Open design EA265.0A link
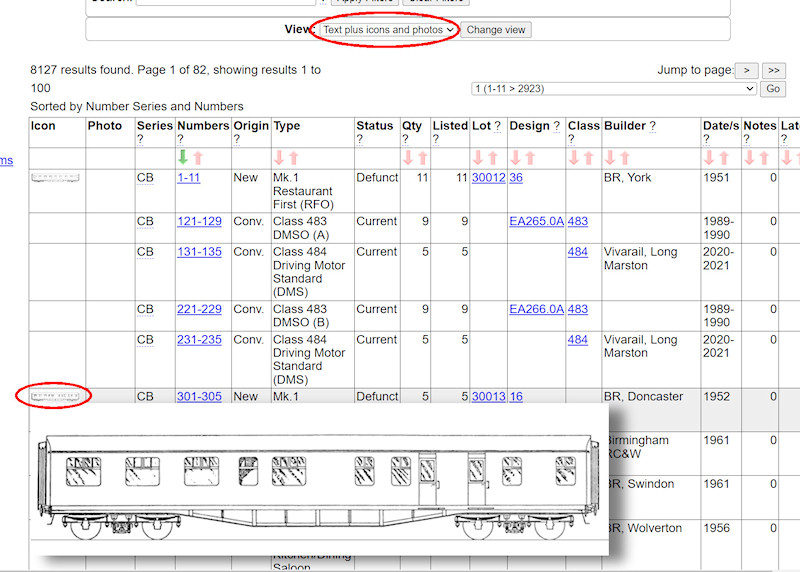This screenshot has width=800, height=572. click(536, 222)
